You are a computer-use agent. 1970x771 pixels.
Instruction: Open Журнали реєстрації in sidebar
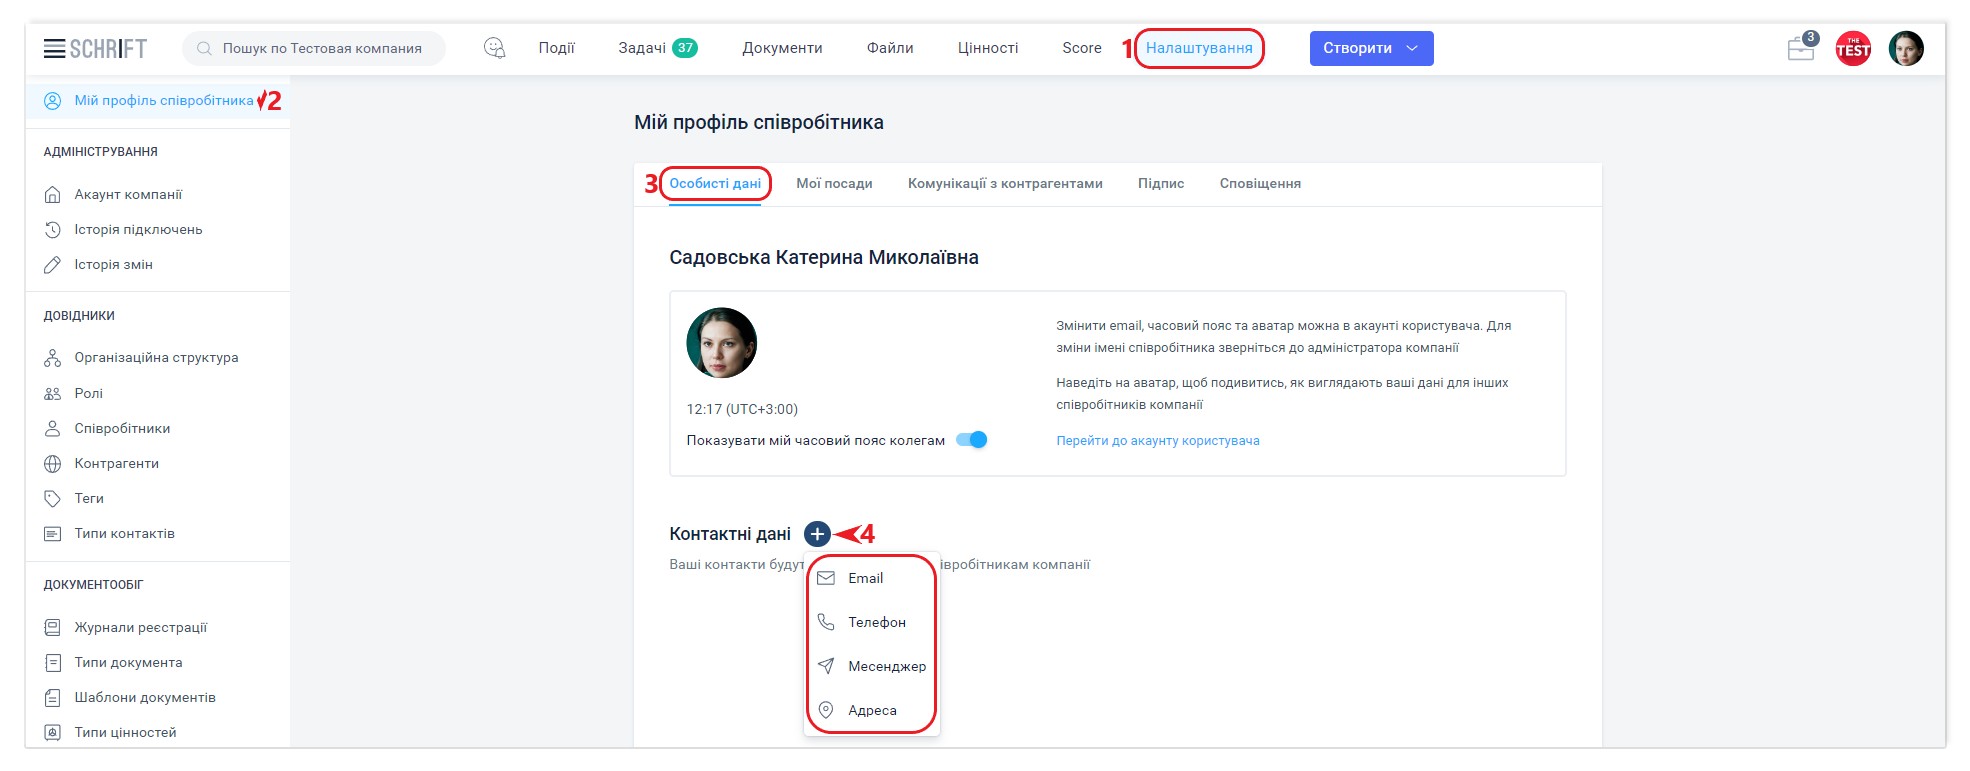pos(140,628)
